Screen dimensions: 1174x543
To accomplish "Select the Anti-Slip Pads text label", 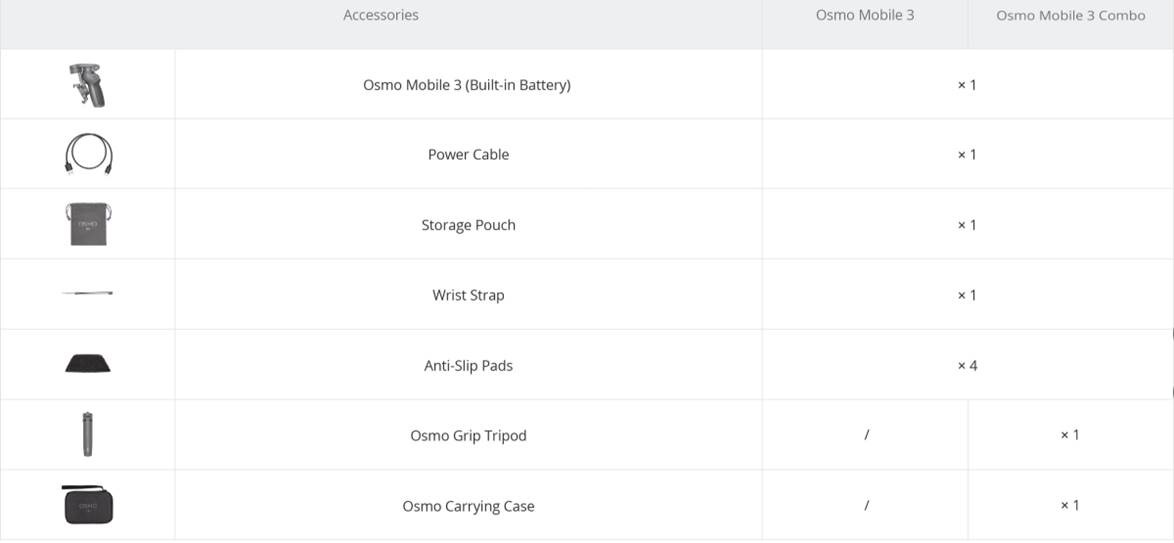I will coord(468,366).
